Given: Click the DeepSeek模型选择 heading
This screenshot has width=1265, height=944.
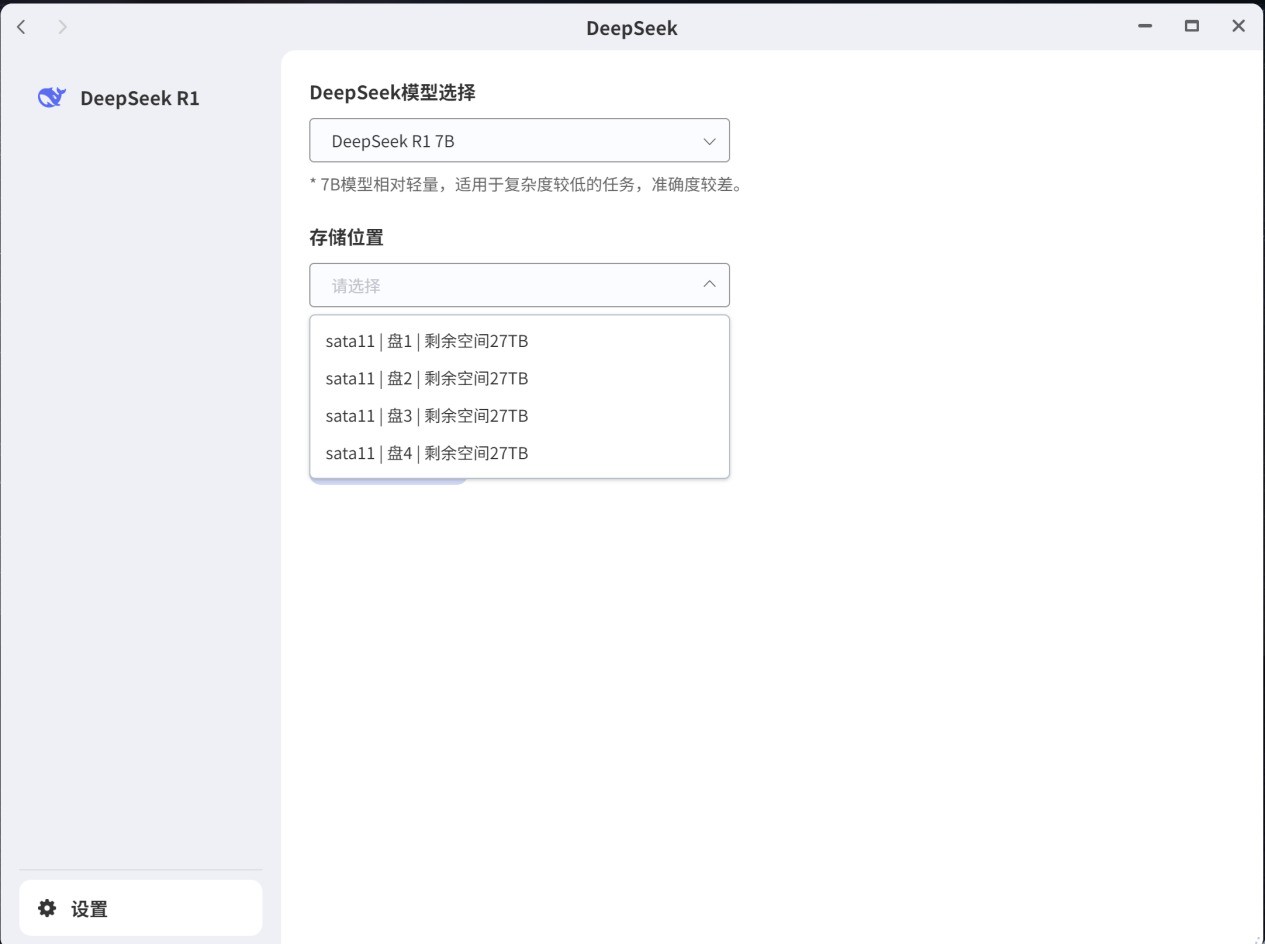Looking at the screenshot, I should [x=392, y=93].
